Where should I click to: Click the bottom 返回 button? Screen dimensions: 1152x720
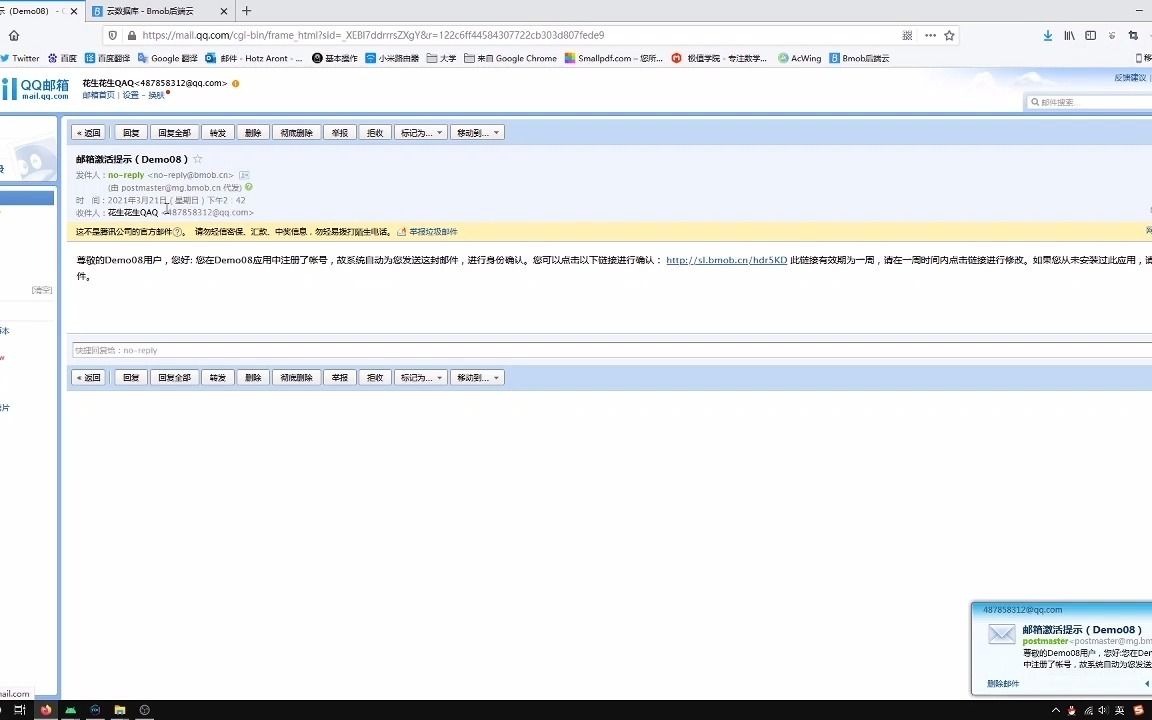pos(89,378)
